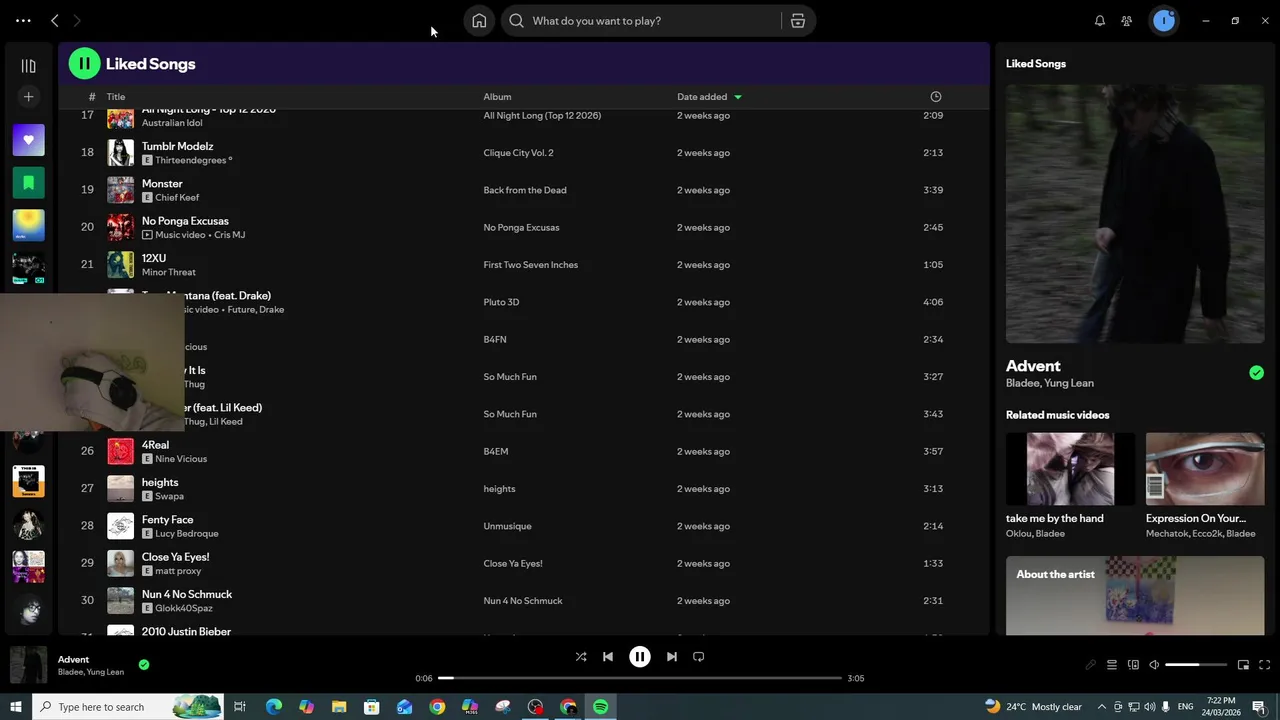
Task: Open the Windows Start menu
Action: pos(15,707)
